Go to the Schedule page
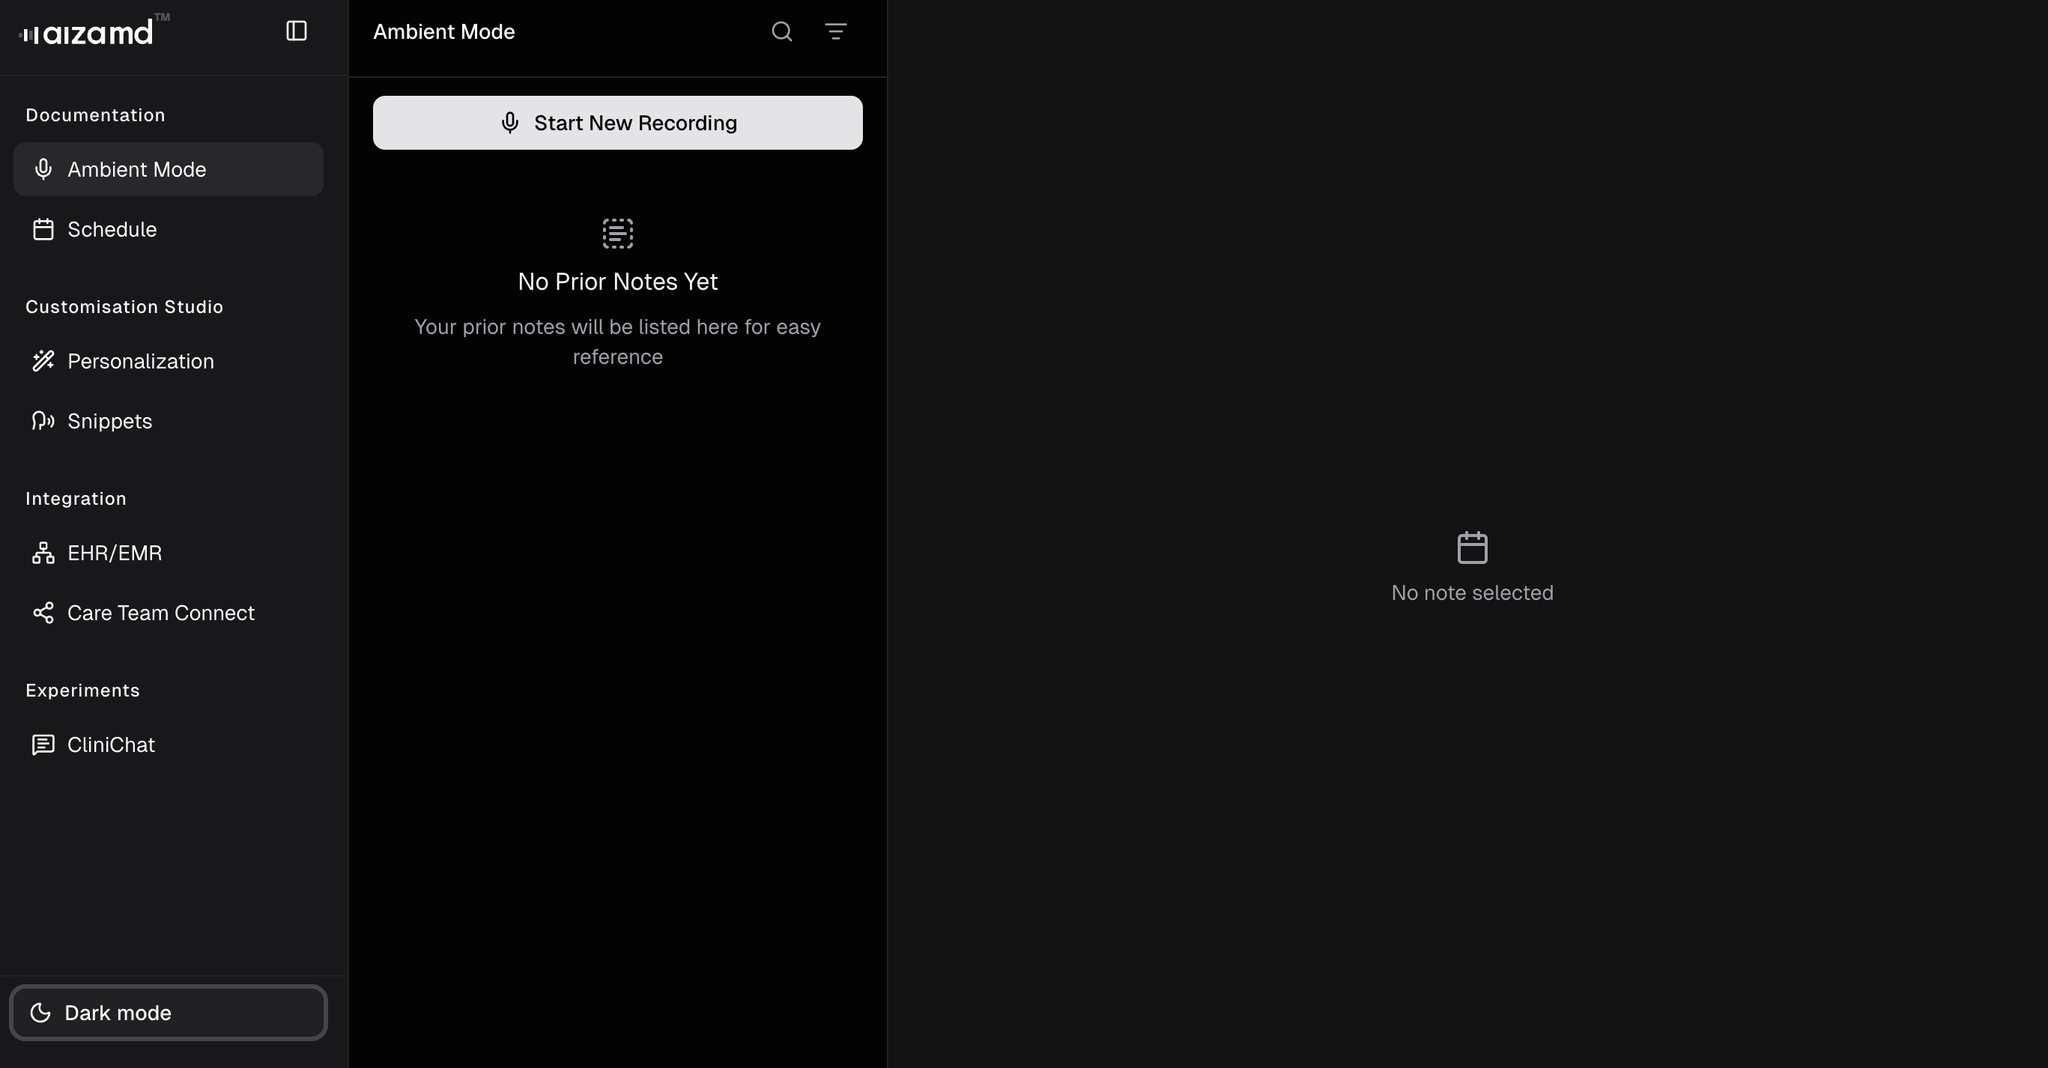This screenshot has width=2048, height=1068. pyautogui.click(x=168, y=229)
